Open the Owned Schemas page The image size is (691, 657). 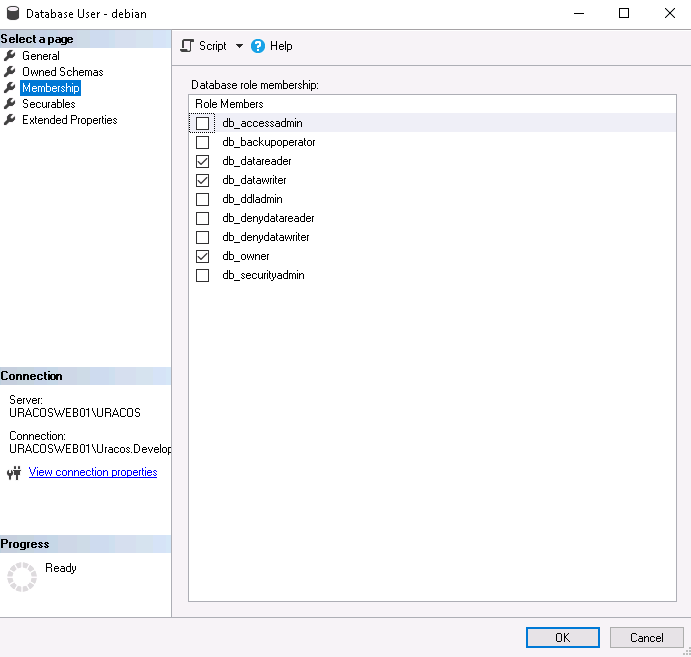[x=62, y=72]
